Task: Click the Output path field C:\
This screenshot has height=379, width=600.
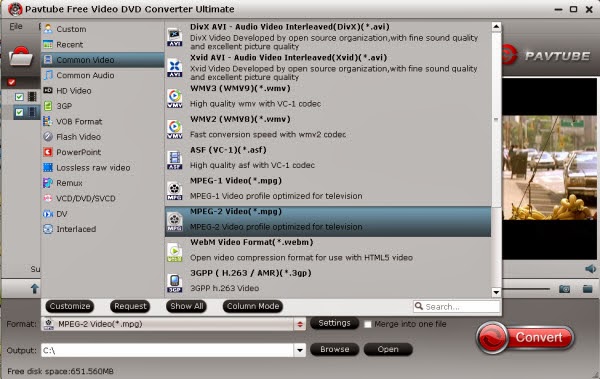Action: click(168, 350)
